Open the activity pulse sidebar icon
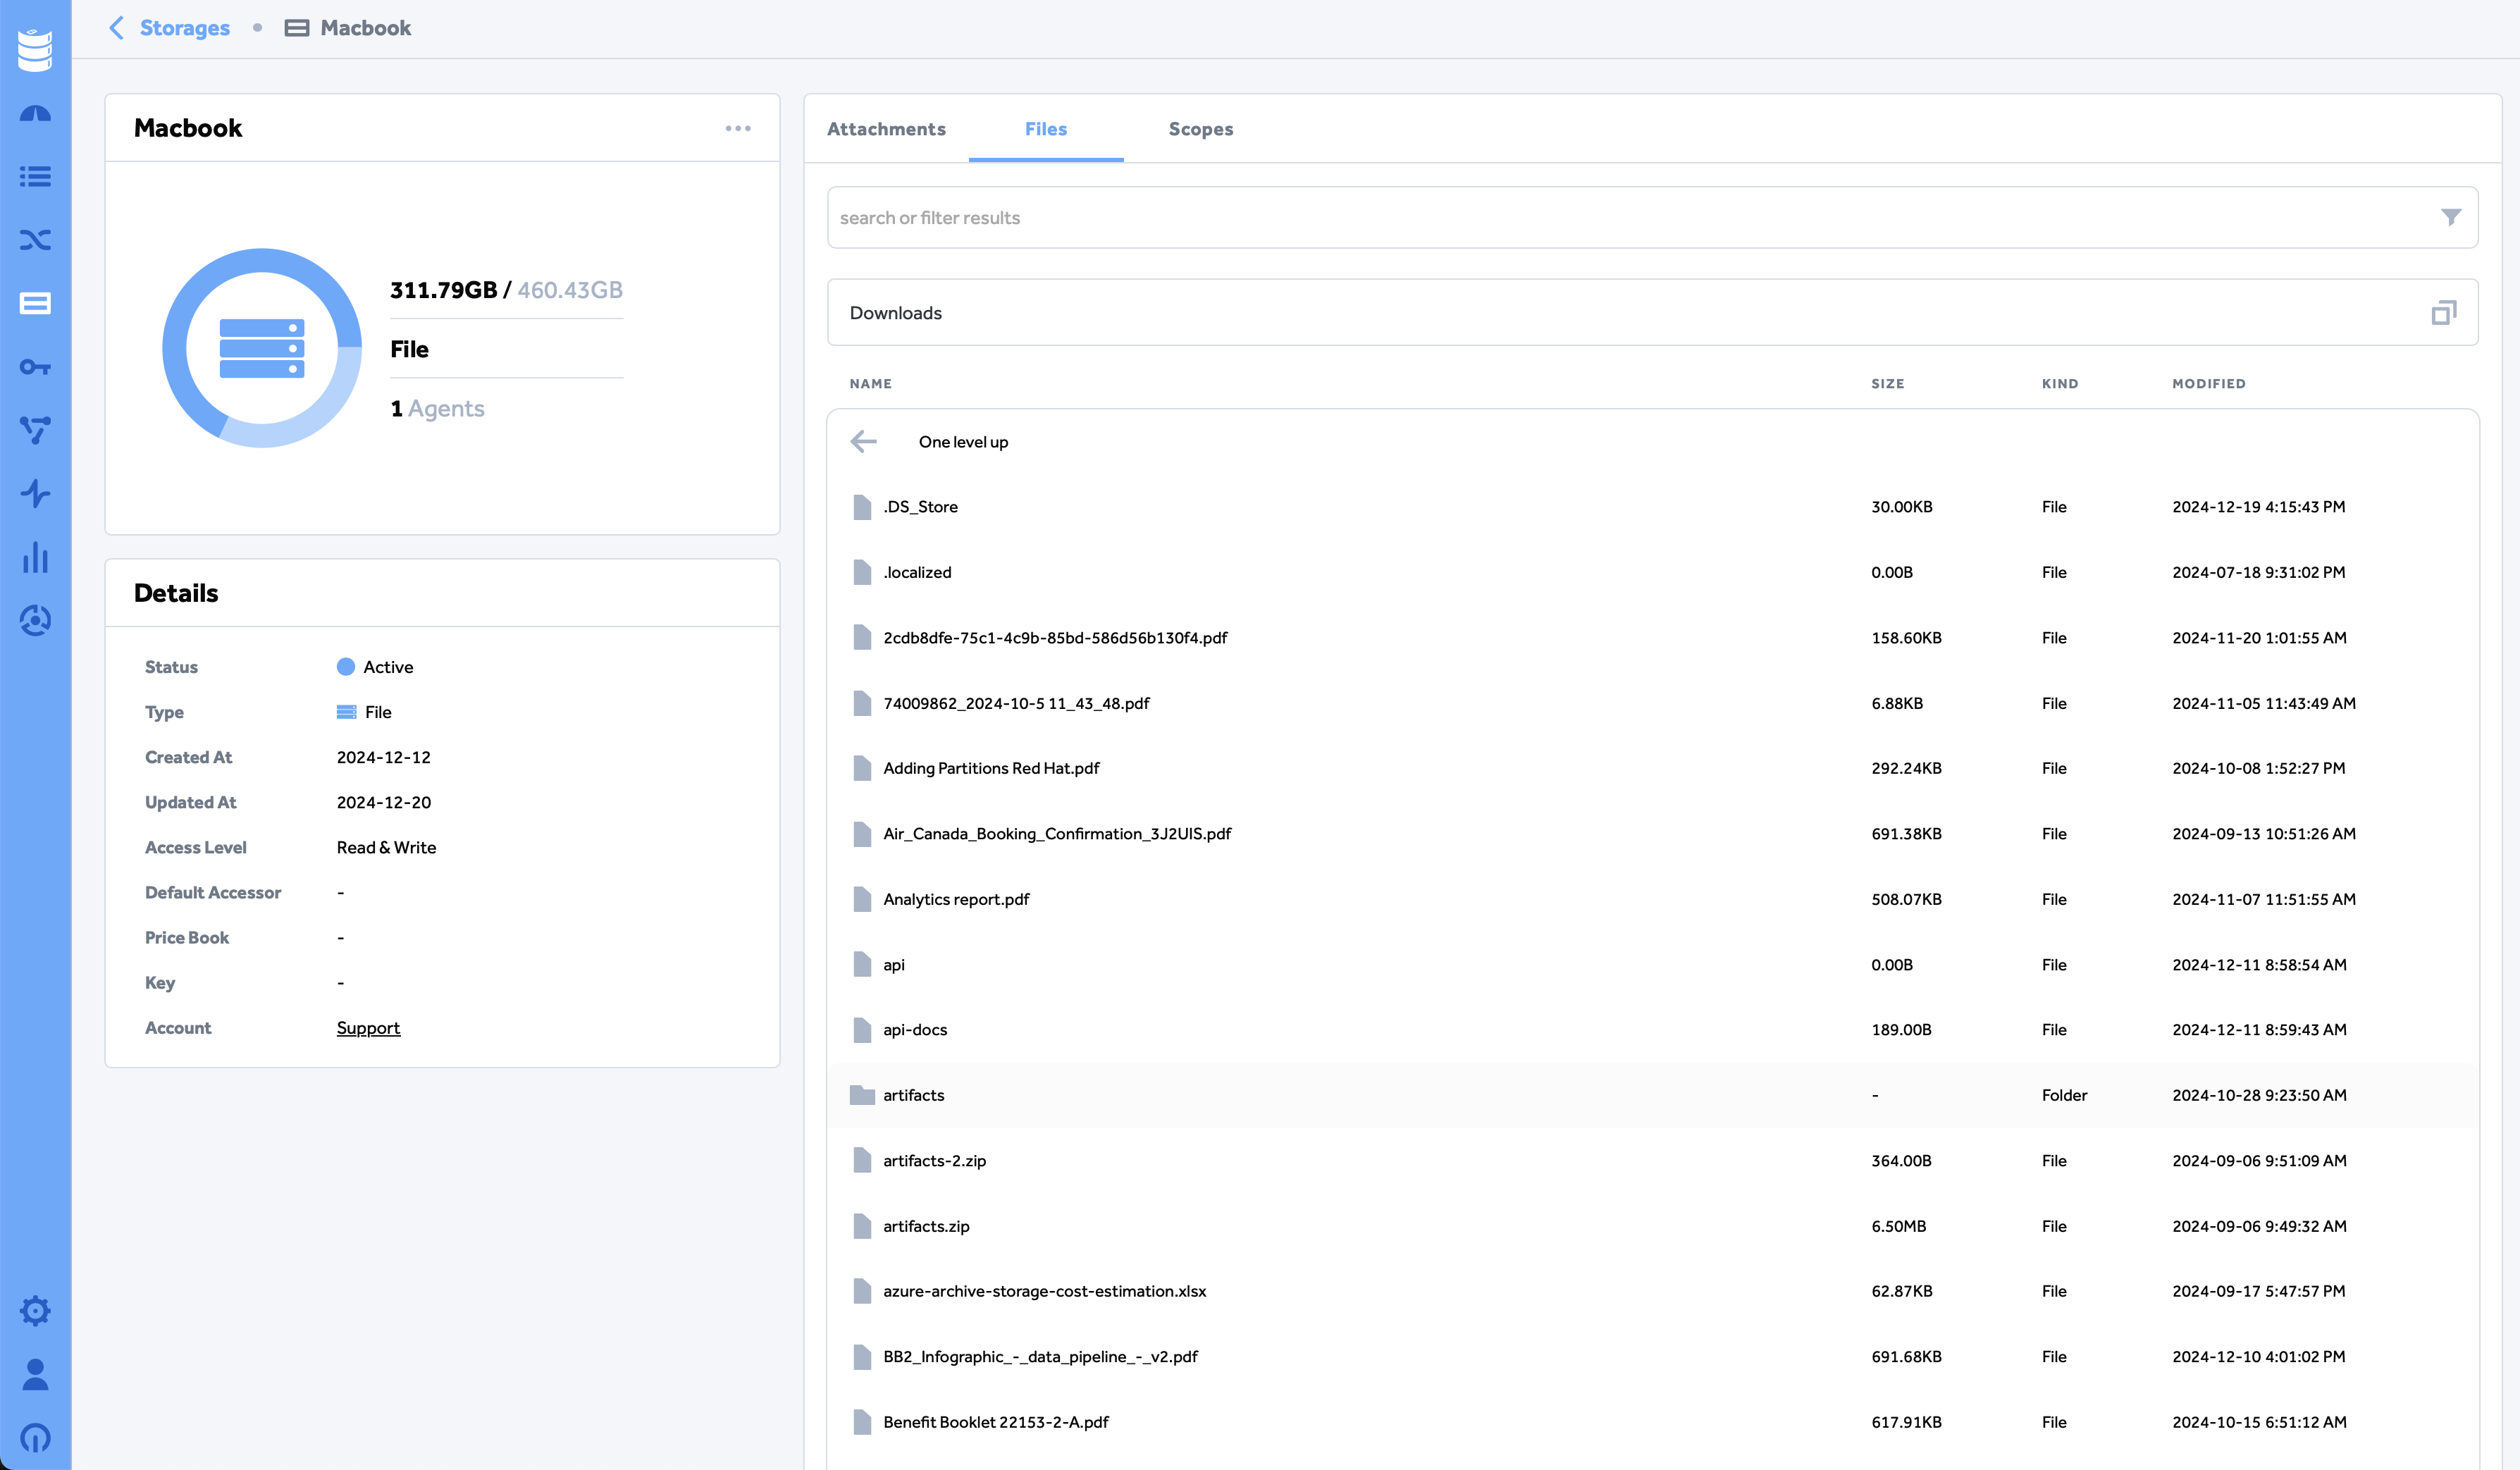2520x1470 pixels. pos(35,494)
